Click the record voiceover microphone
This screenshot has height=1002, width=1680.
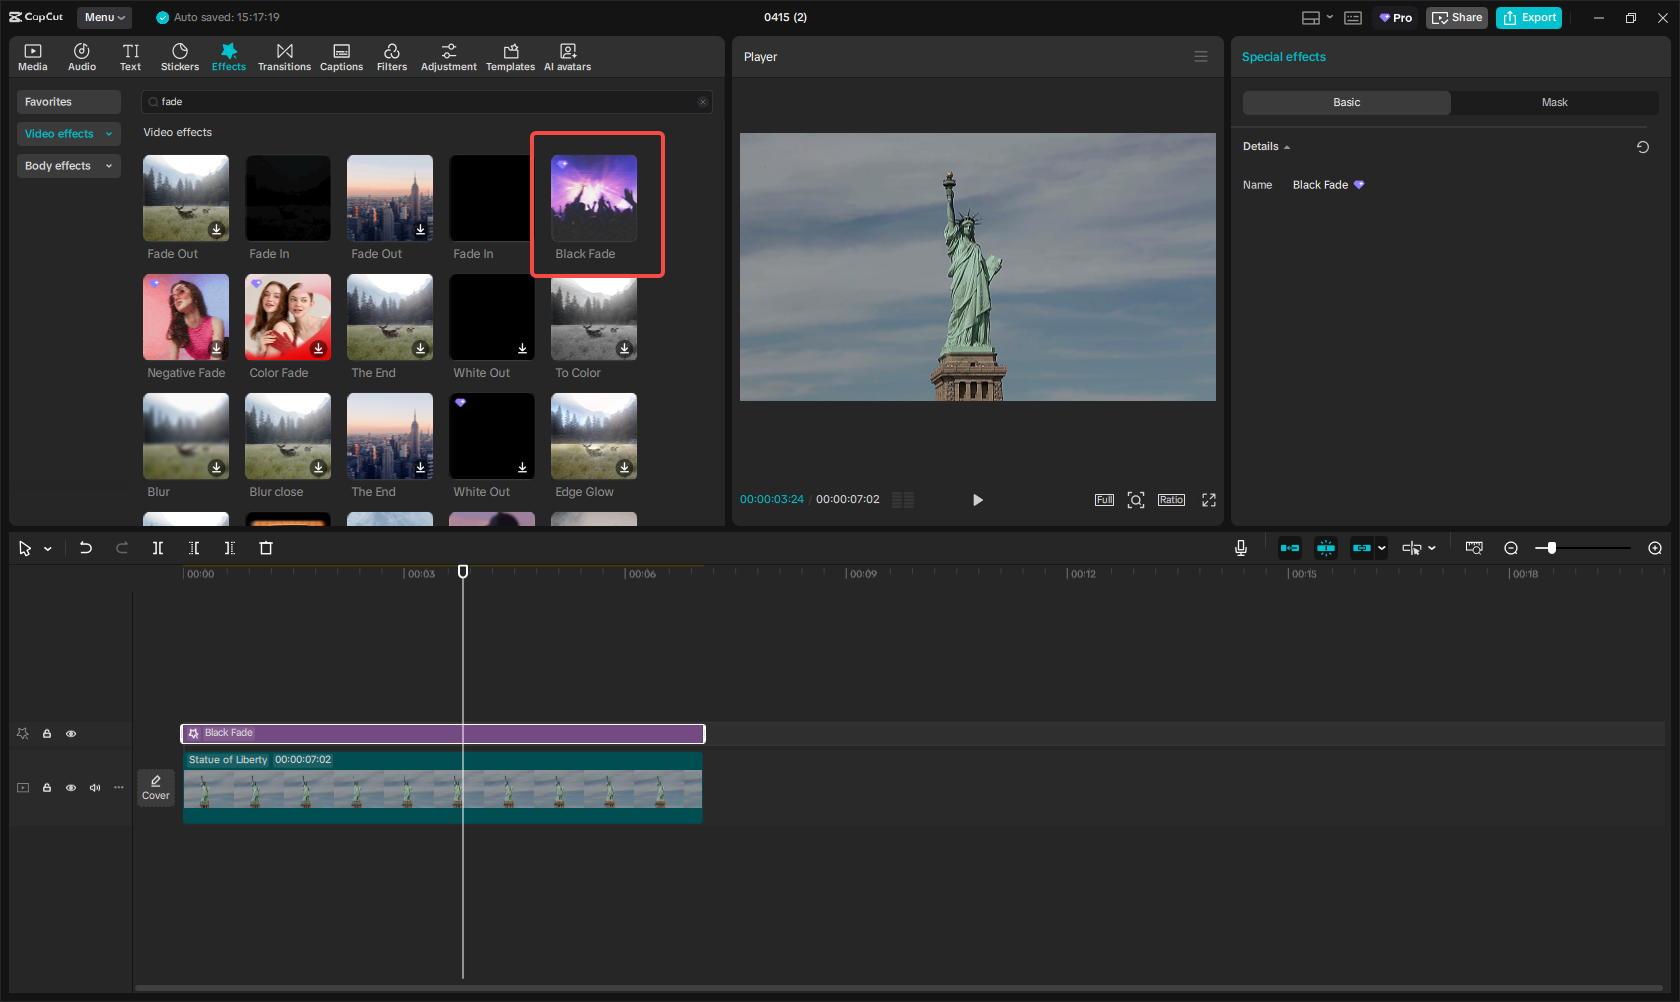[1240, 548]
